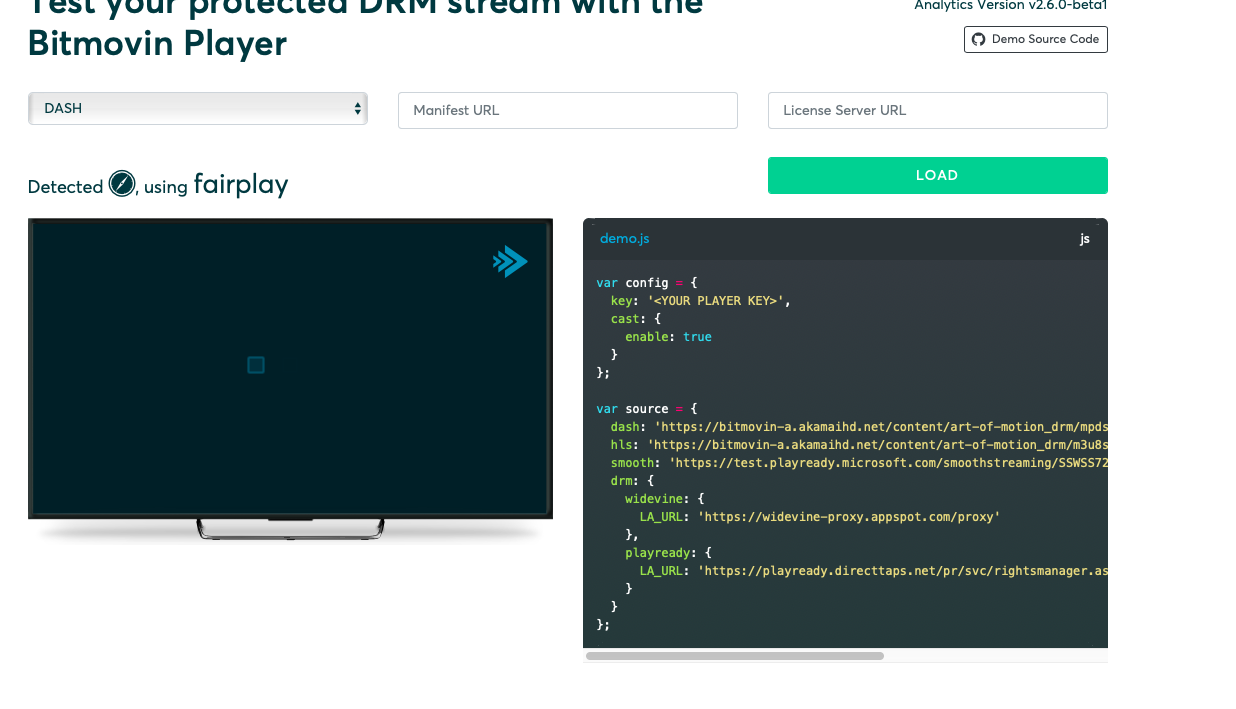This screenshot has width=1236, height=709.
Task: Click the 'drm: {' line in code
Action: tap(632, 481)
